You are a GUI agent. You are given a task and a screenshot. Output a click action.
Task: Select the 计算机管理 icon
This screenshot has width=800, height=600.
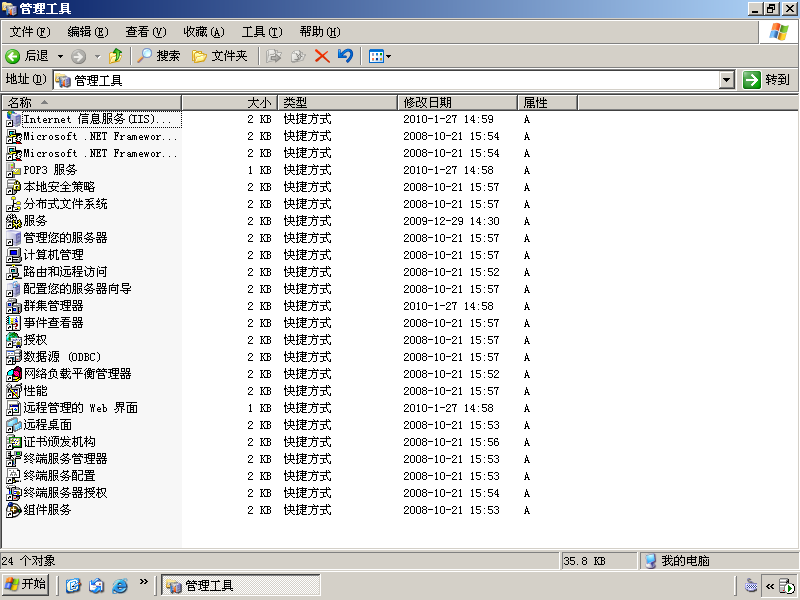tap(13, 255)
